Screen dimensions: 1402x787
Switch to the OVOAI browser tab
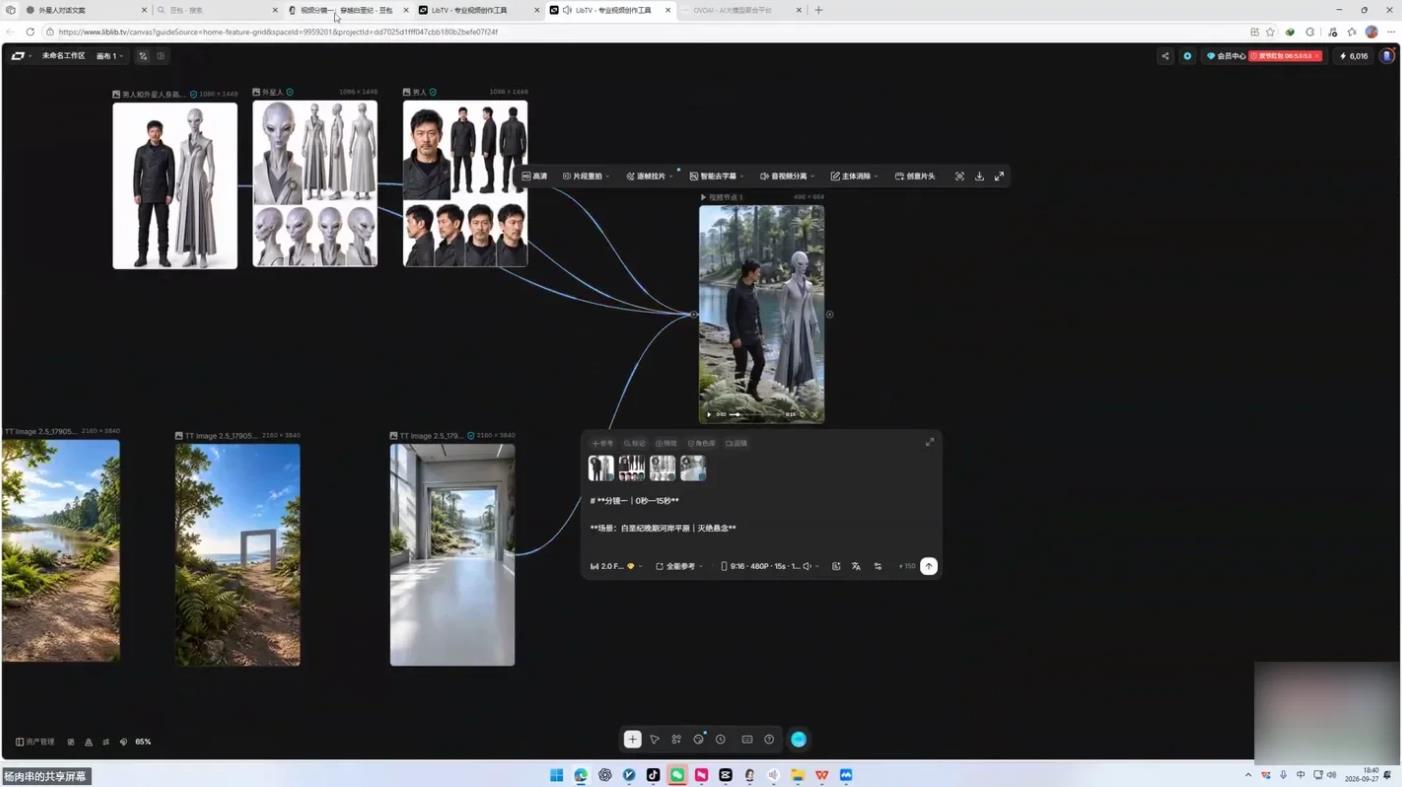coord(741,10)
